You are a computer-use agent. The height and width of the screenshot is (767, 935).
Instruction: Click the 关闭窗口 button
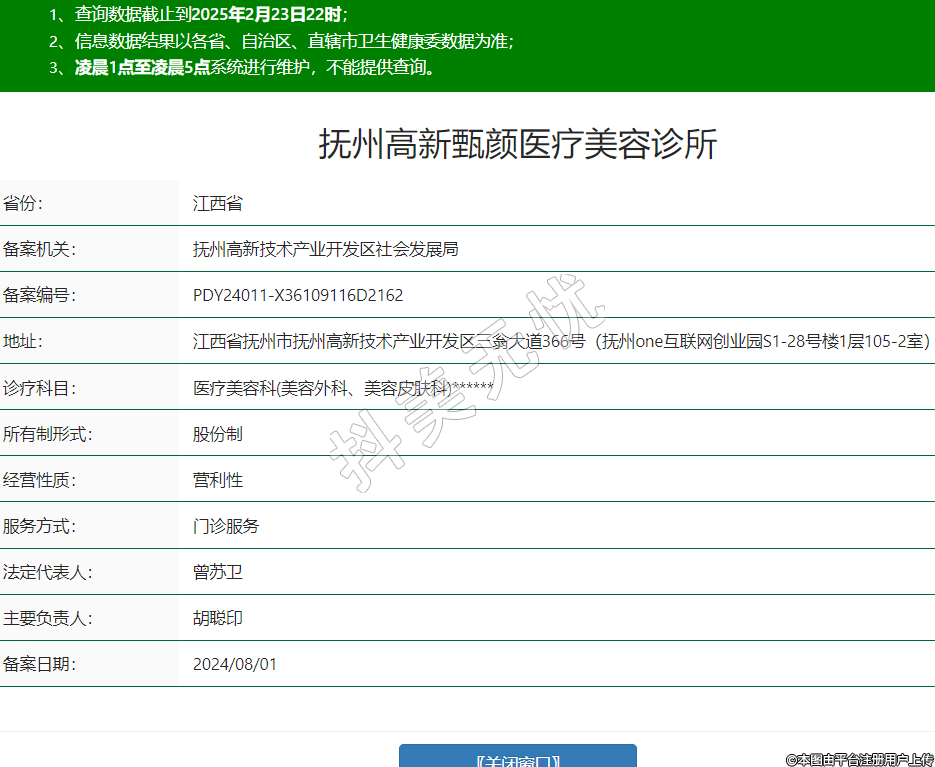point(517,757)
